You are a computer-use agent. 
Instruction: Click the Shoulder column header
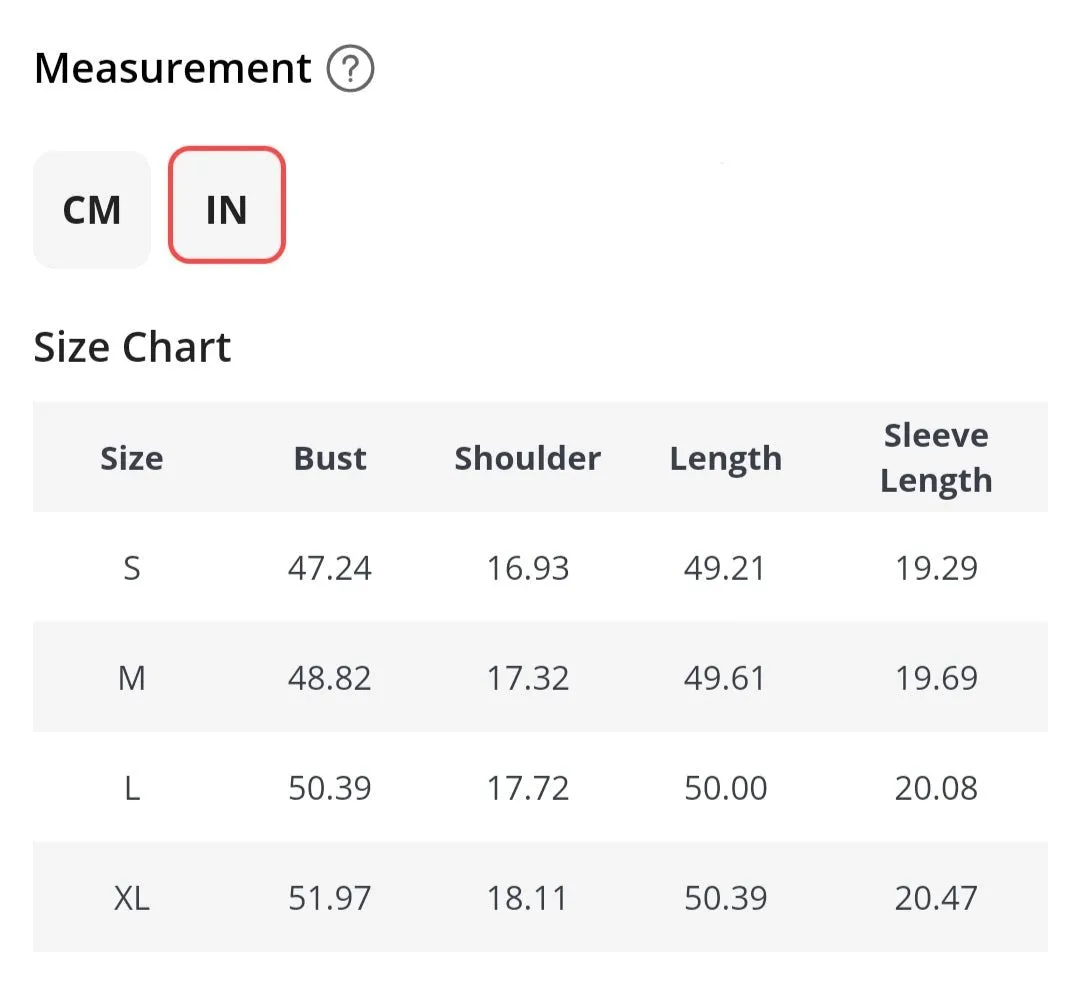528,458
